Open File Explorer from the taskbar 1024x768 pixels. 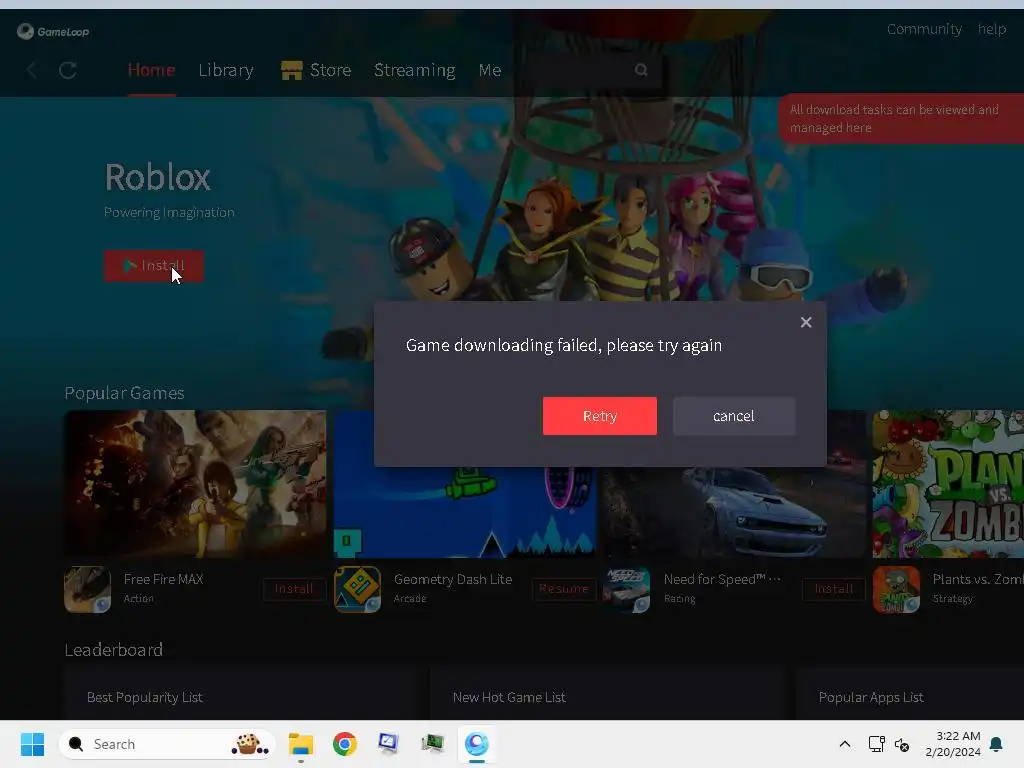(301, 744)
